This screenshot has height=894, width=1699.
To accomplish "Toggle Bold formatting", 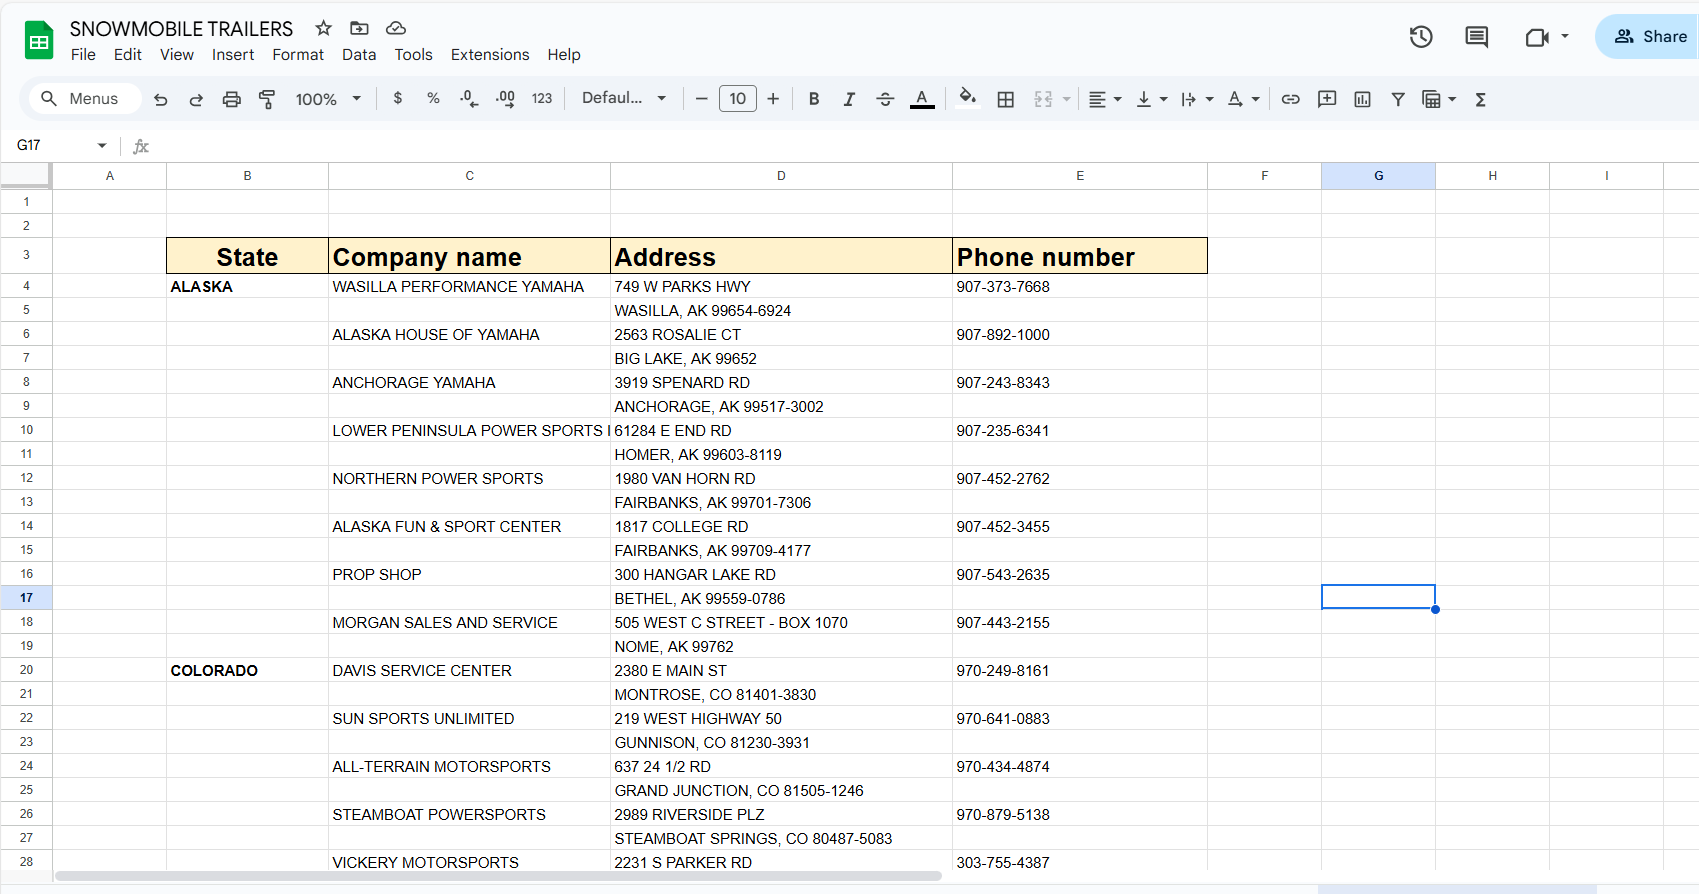I will click(x=814, y=99).
